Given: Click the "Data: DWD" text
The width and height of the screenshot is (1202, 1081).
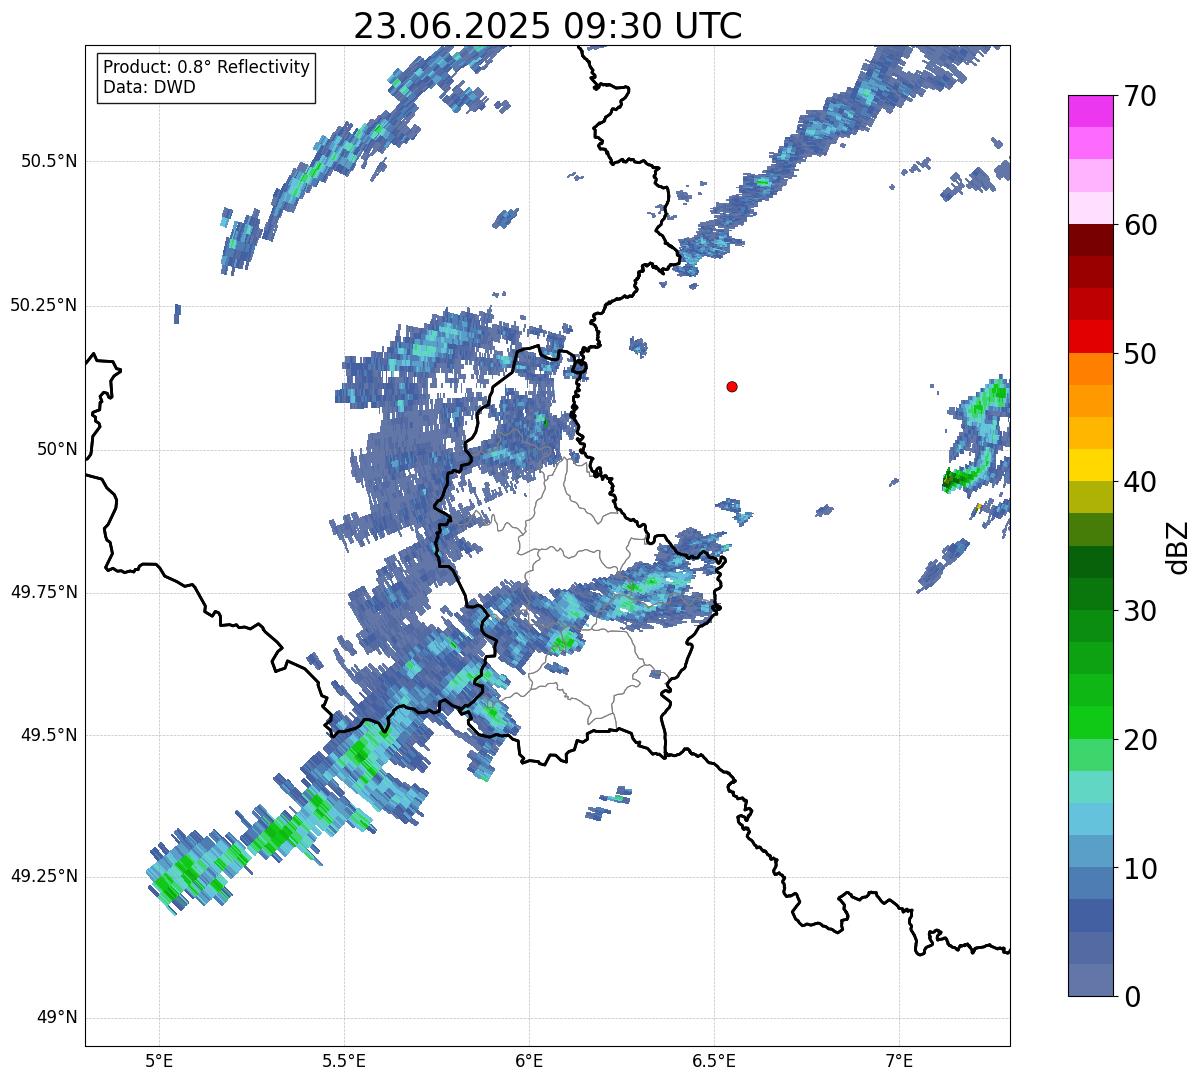Looking at the screenshot, I should coord(149,87).
